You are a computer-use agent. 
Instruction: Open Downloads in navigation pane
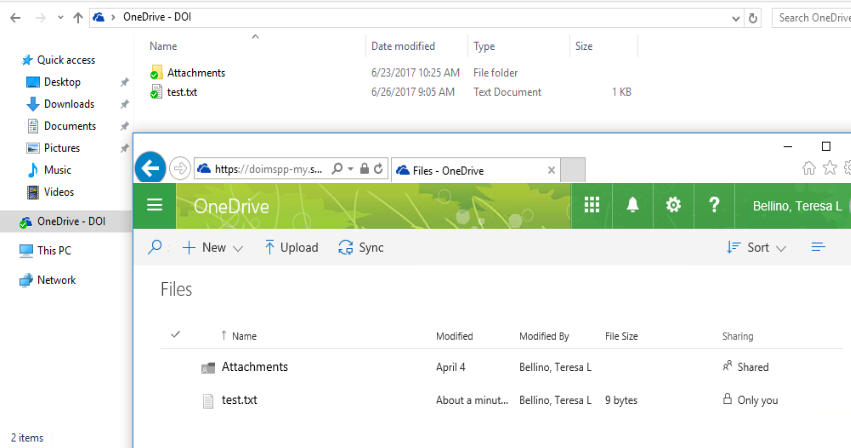pos(69,104)
